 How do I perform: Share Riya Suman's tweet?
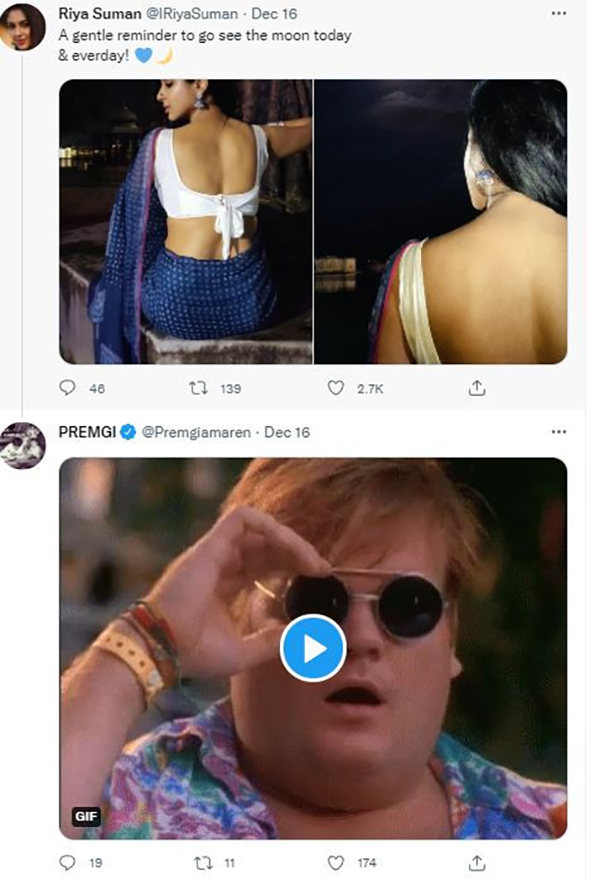point(478,387)
